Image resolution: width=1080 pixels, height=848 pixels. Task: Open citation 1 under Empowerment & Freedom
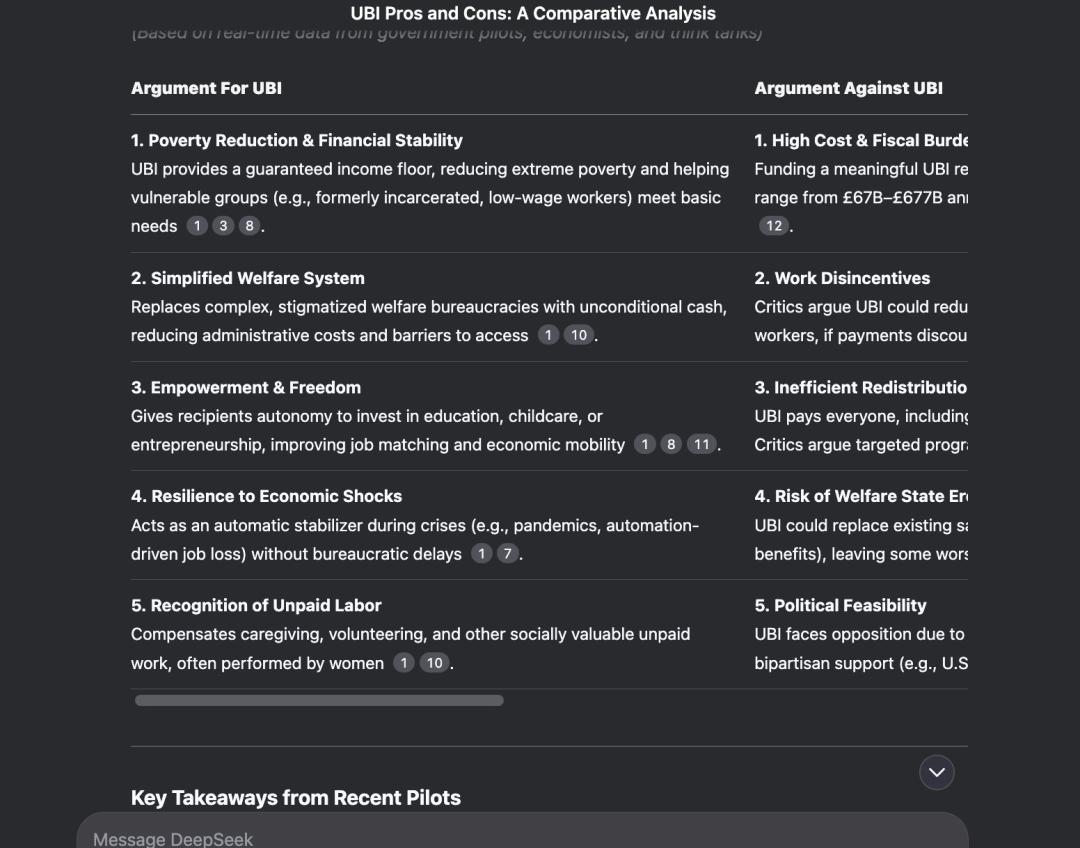click(x=645, y=445)
